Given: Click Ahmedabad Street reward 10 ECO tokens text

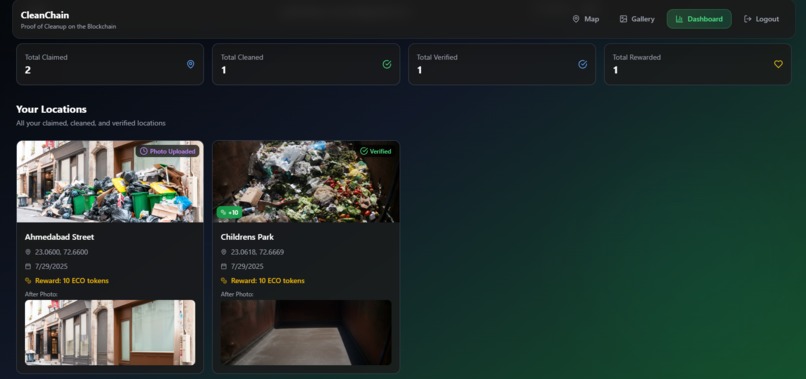Looking at the screenshot, I should coord(72,281).
